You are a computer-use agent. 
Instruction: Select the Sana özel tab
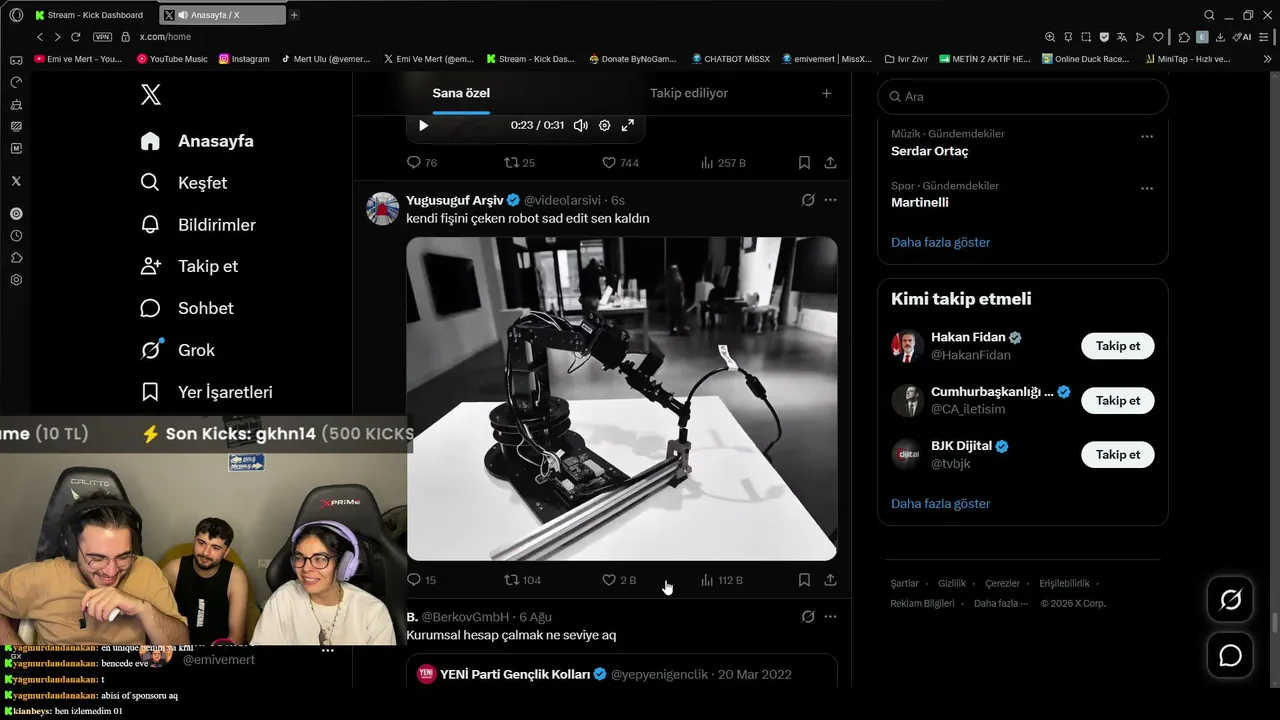(x=461, y=93)
